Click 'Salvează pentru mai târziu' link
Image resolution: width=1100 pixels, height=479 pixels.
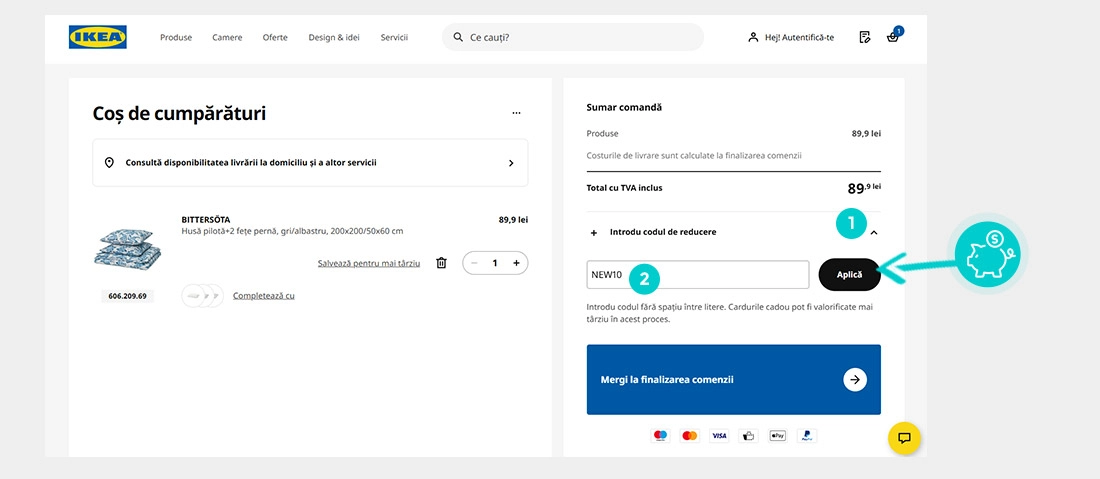pos(369,263)
